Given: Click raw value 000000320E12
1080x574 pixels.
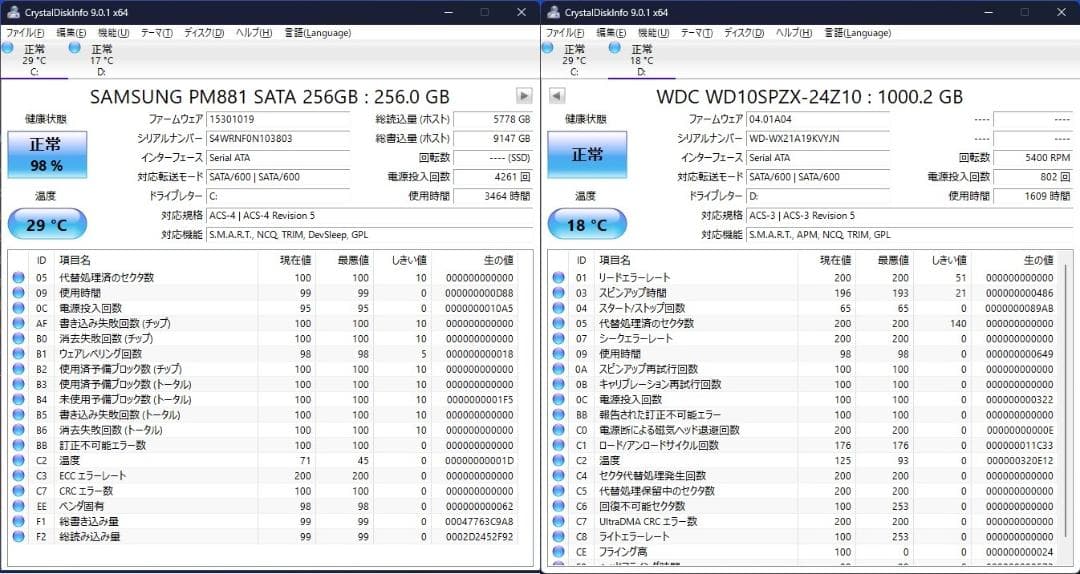Looking at the screenshot, I should (1019, 460).
